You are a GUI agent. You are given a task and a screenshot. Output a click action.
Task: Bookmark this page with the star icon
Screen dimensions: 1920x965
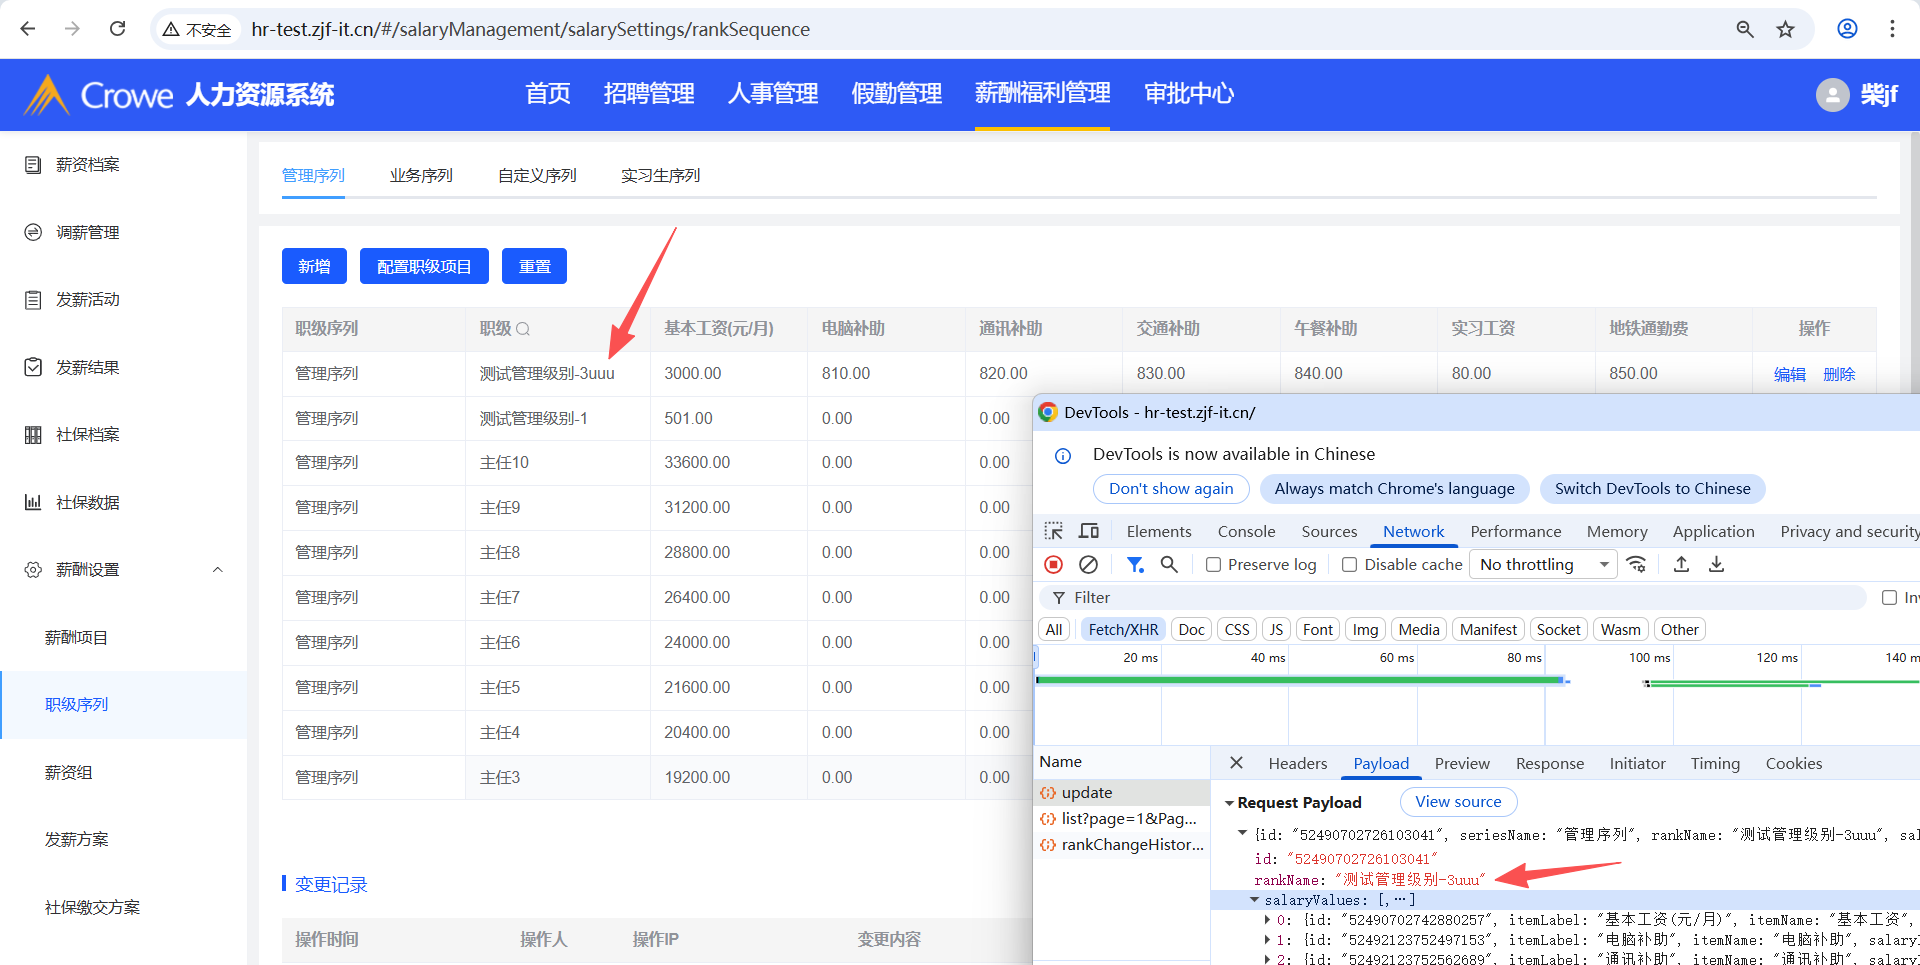point(1785,29)
